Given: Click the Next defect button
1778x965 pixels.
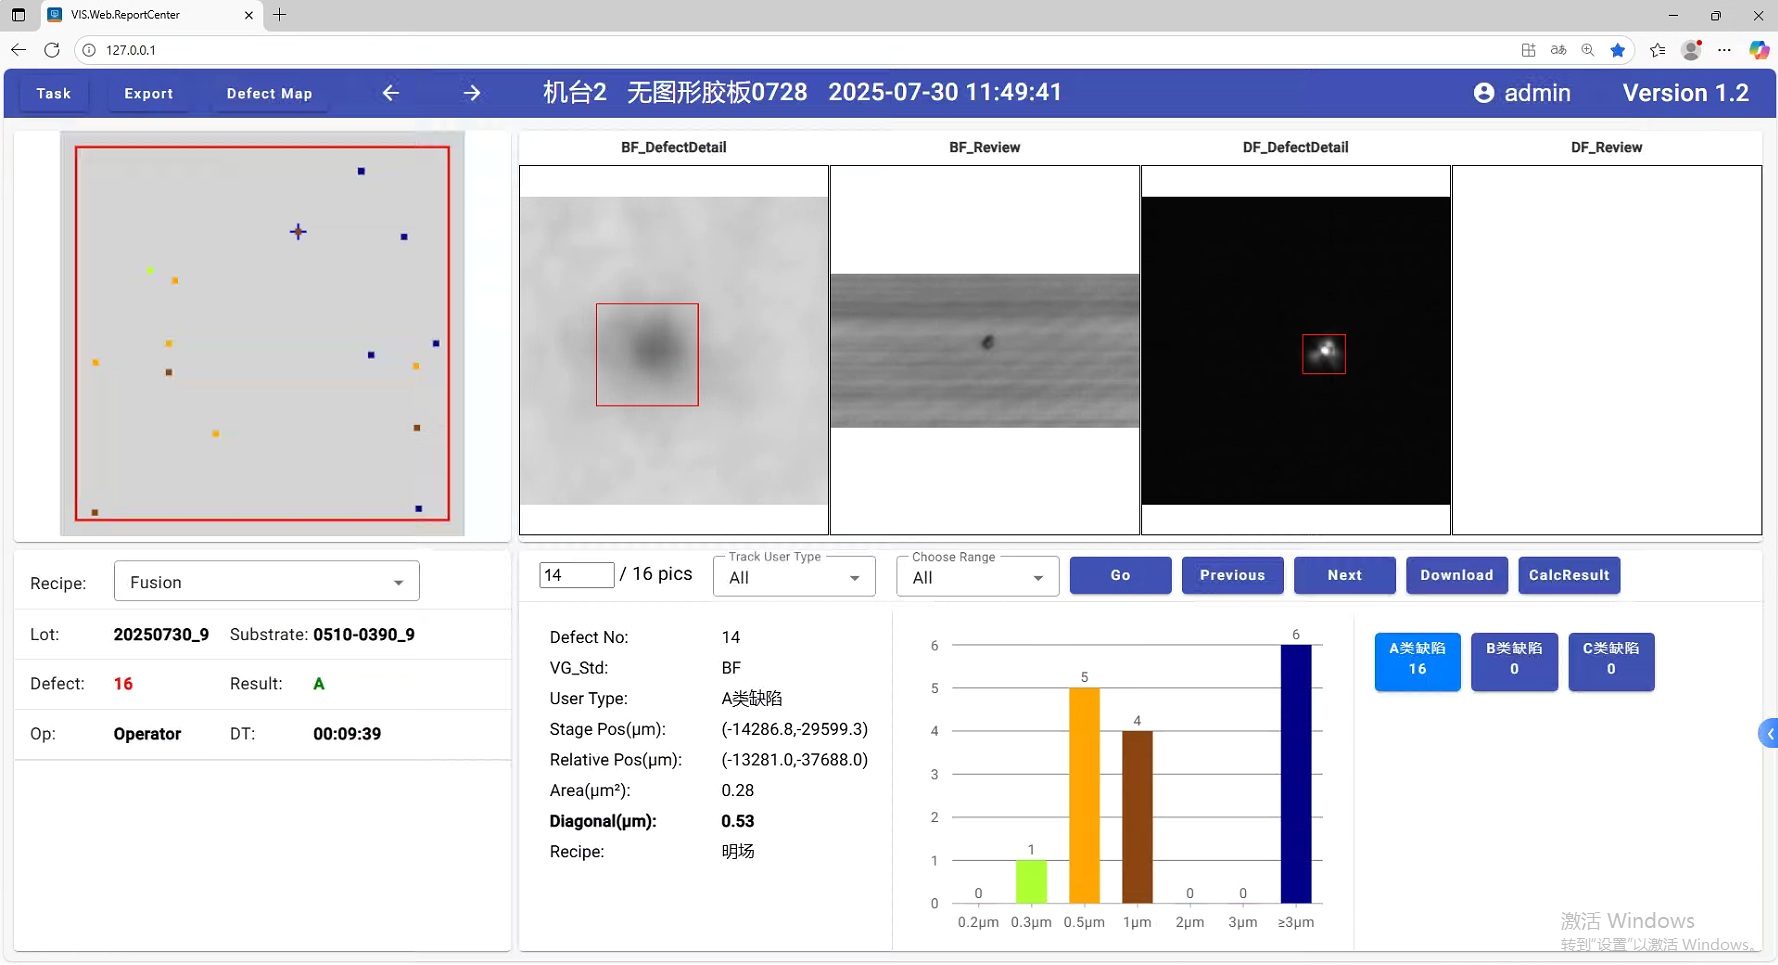Looking at the screenshot, I should point(1344,575).
